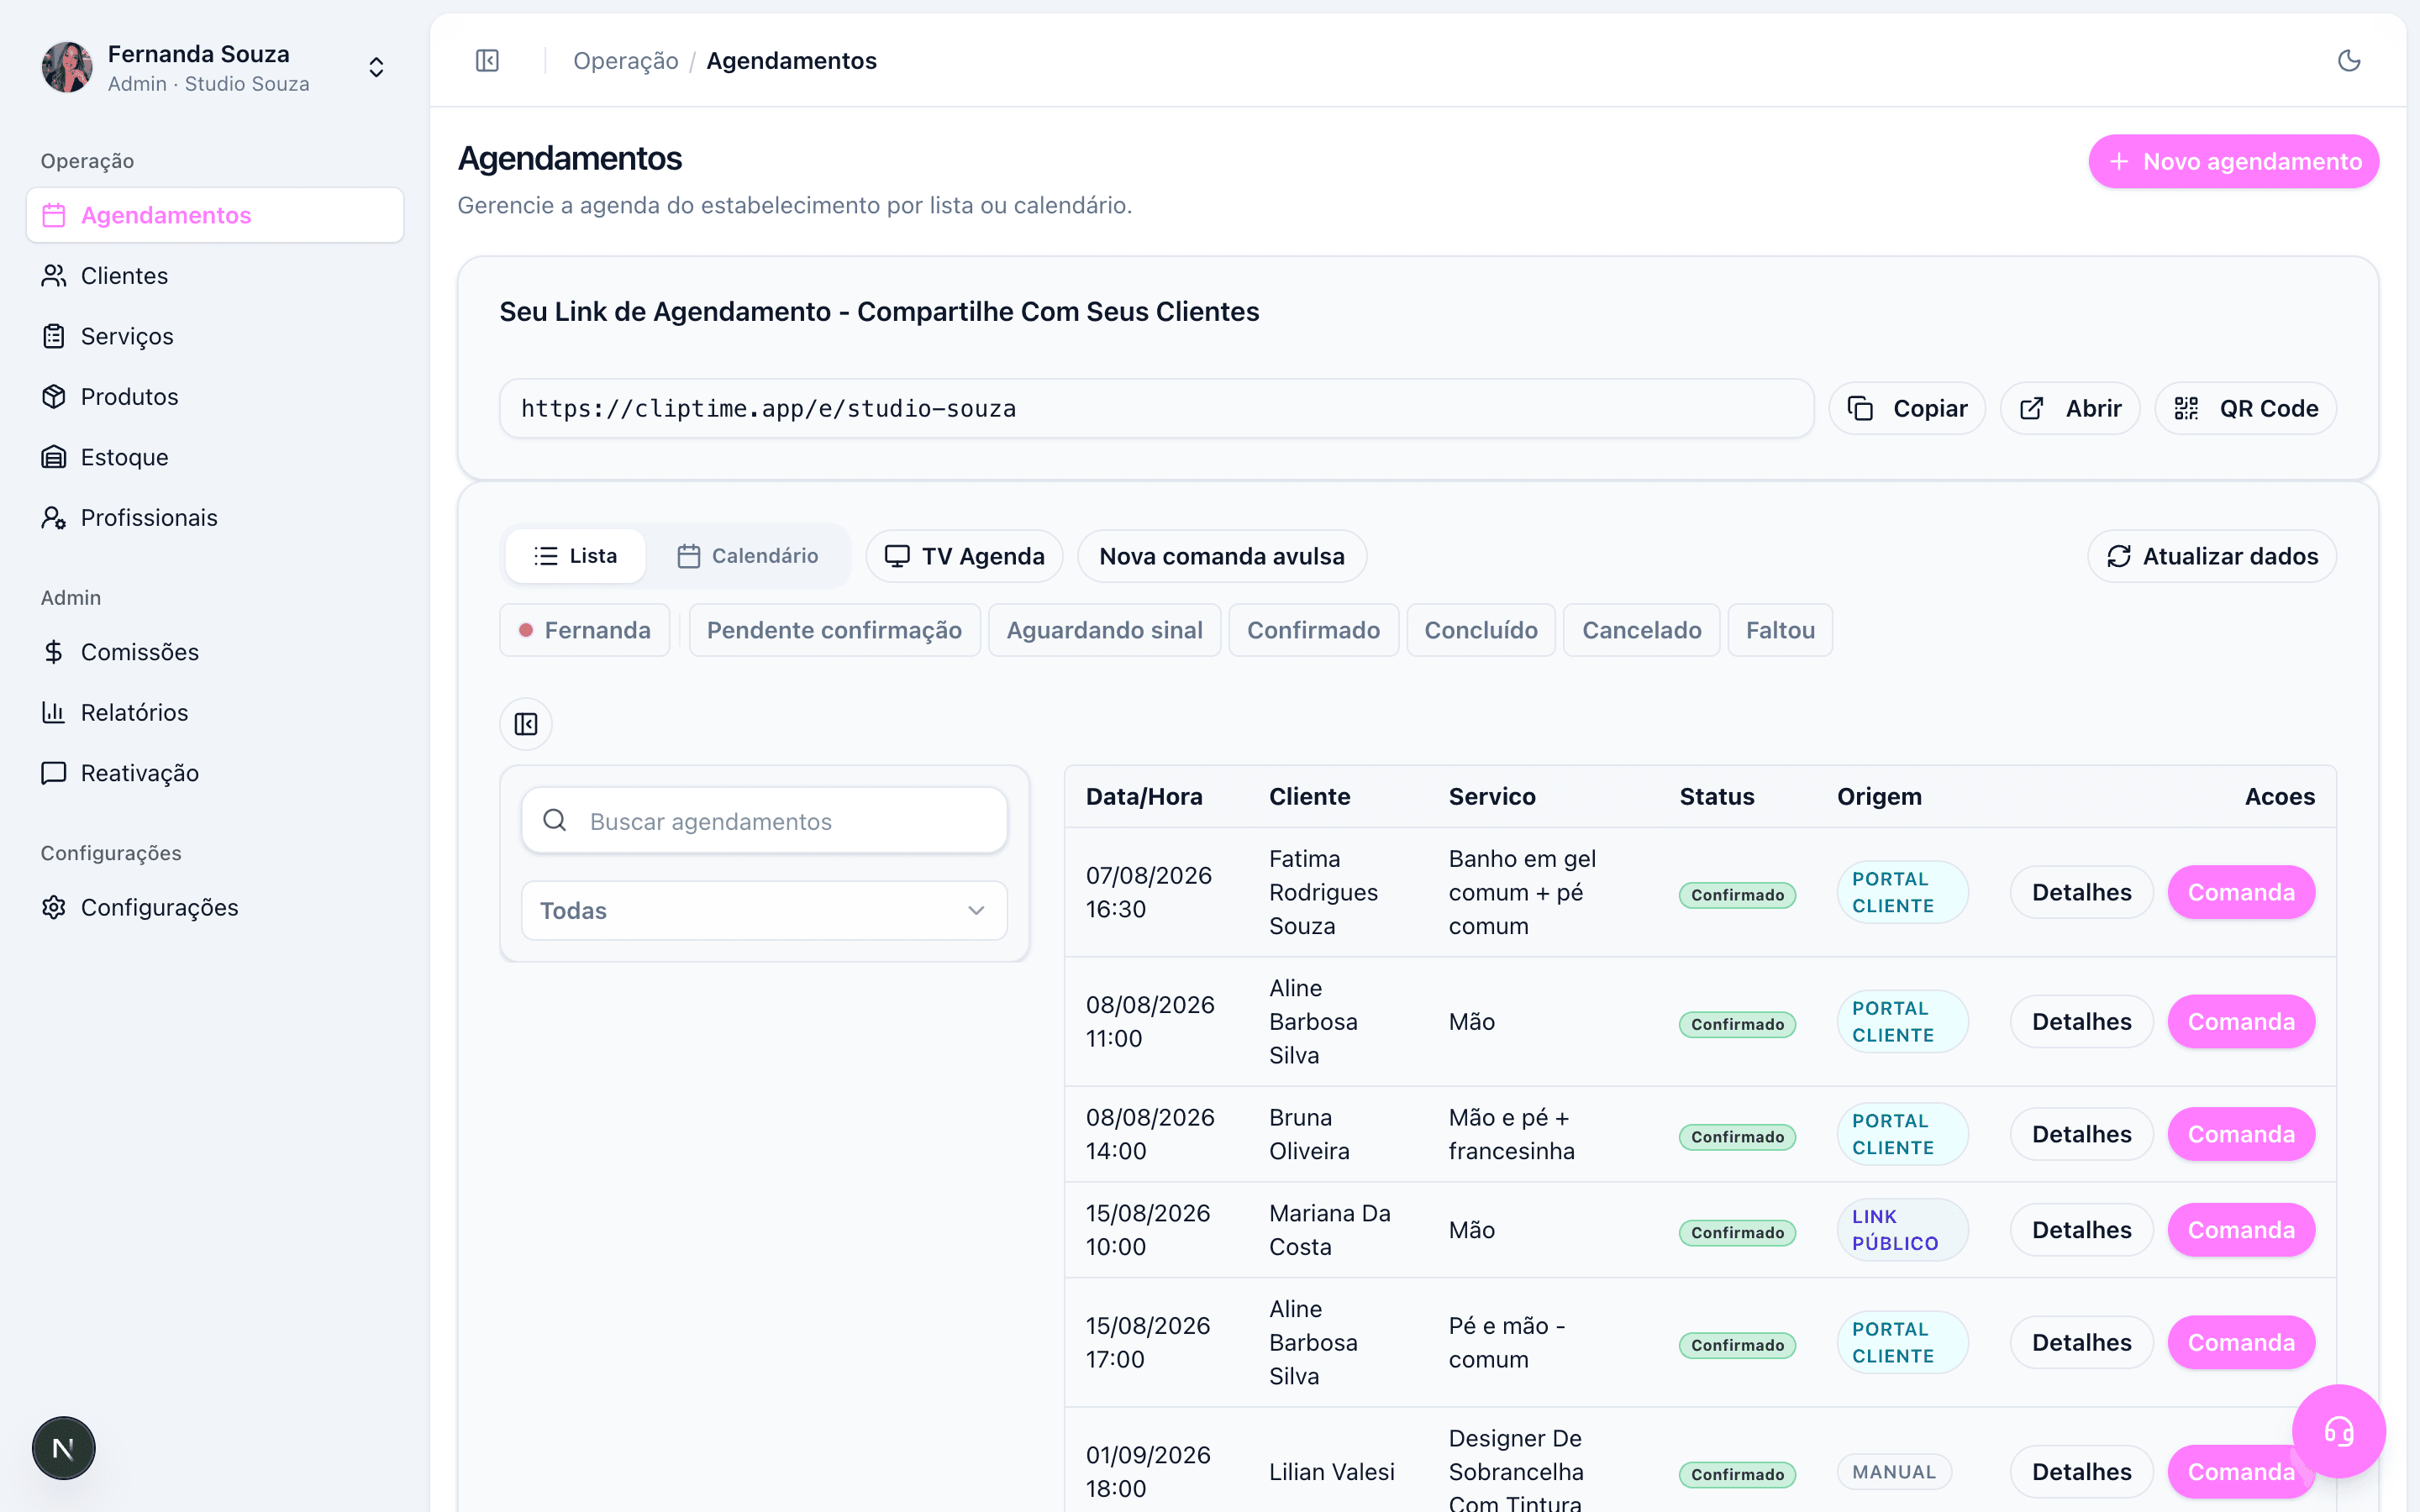Click the magnifier icon in search box

click(x=555, y=821)
